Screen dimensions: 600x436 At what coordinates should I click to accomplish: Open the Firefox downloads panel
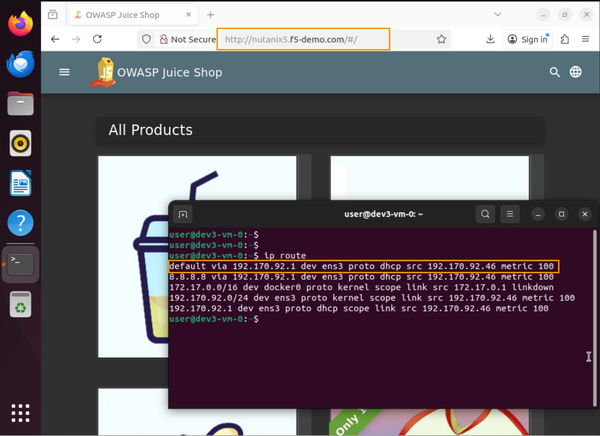click(x=491, y=39)
